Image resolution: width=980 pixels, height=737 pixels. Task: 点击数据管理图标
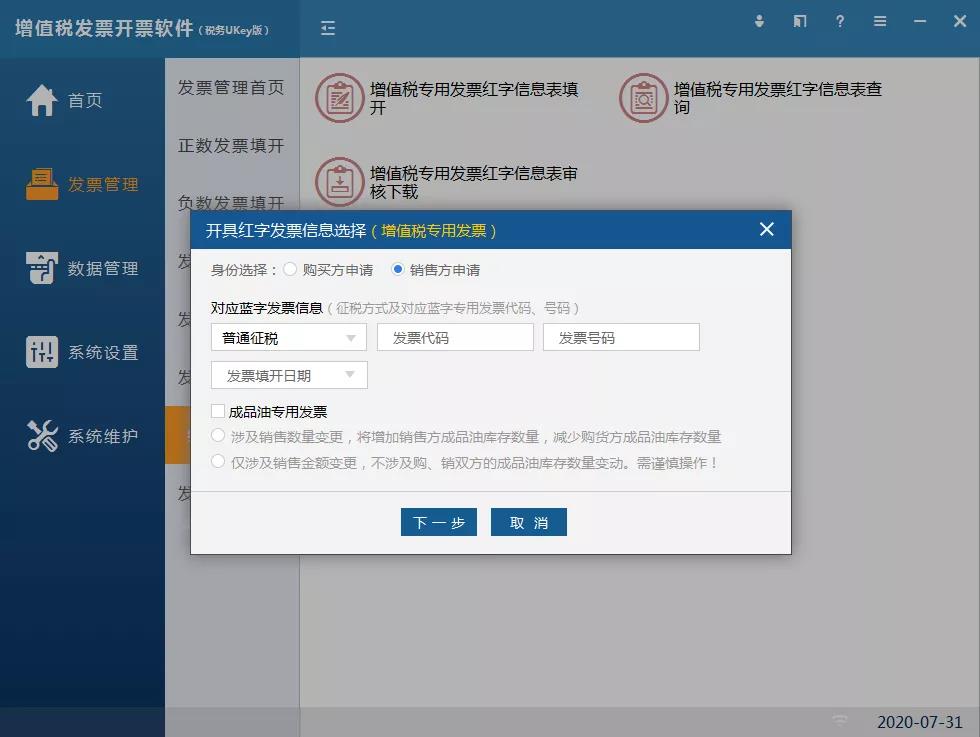tap(40, 268)
